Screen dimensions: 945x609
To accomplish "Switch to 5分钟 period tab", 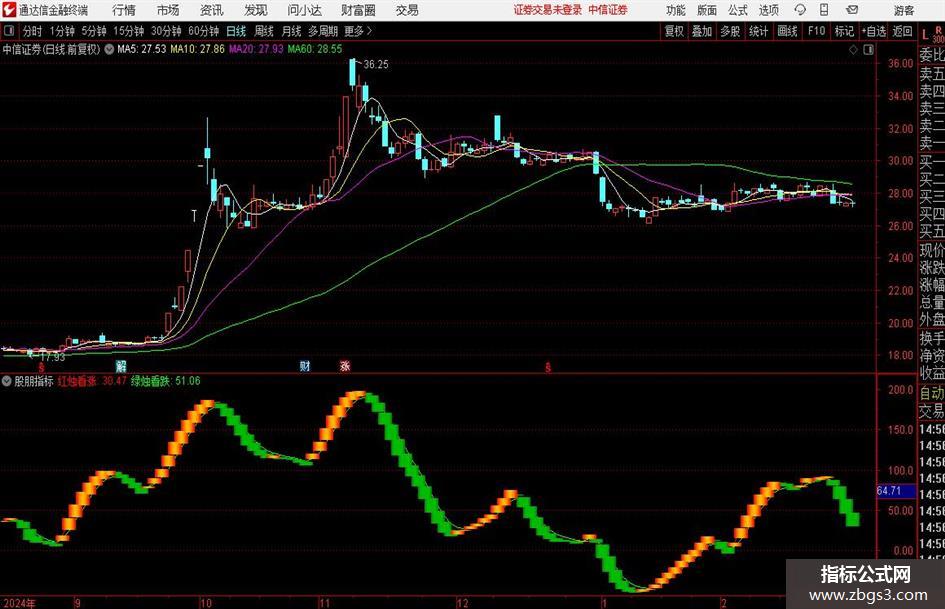I will [x=93, y=31].
